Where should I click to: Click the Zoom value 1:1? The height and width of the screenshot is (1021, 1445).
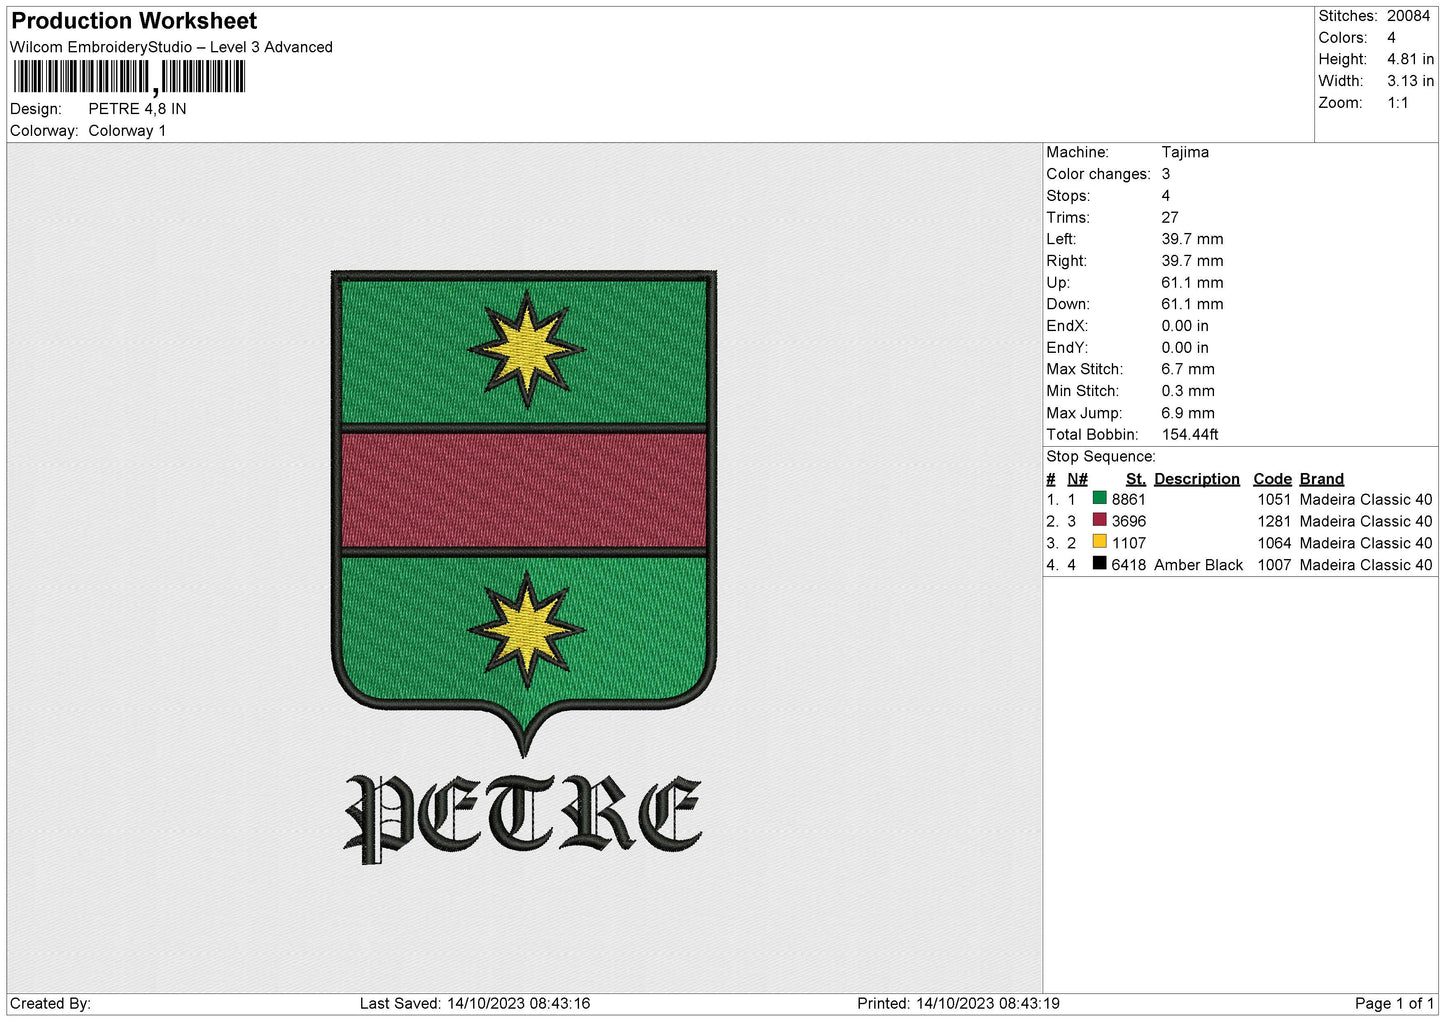coord(1397,103)
